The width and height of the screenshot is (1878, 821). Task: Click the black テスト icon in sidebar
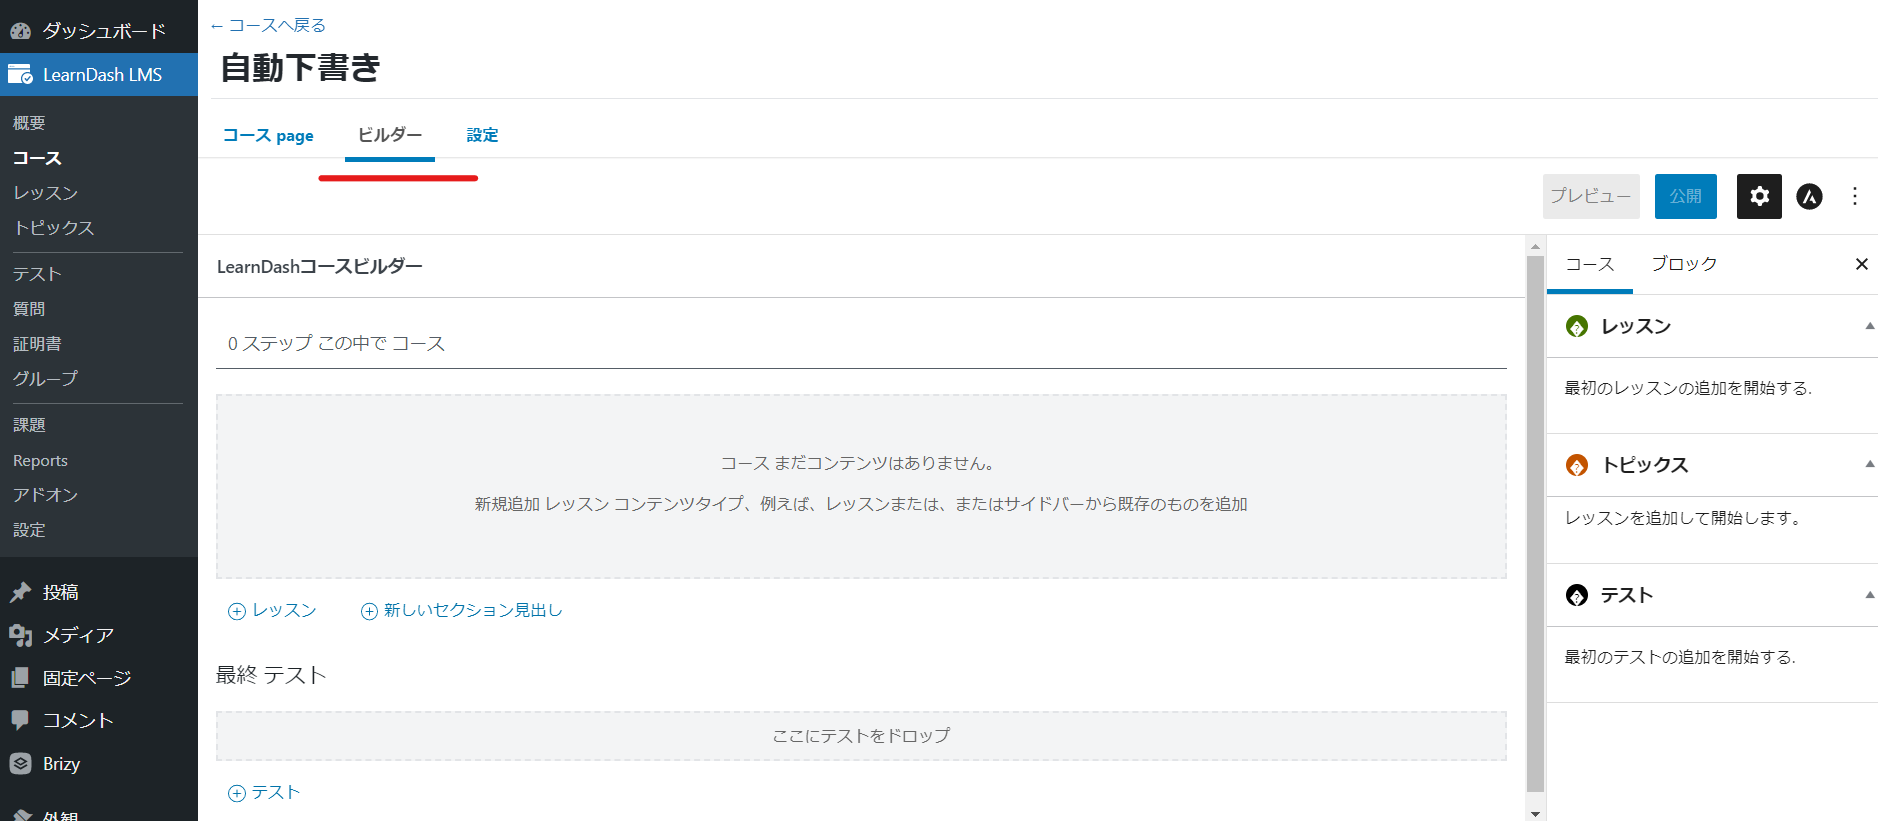pos(1577,595)
